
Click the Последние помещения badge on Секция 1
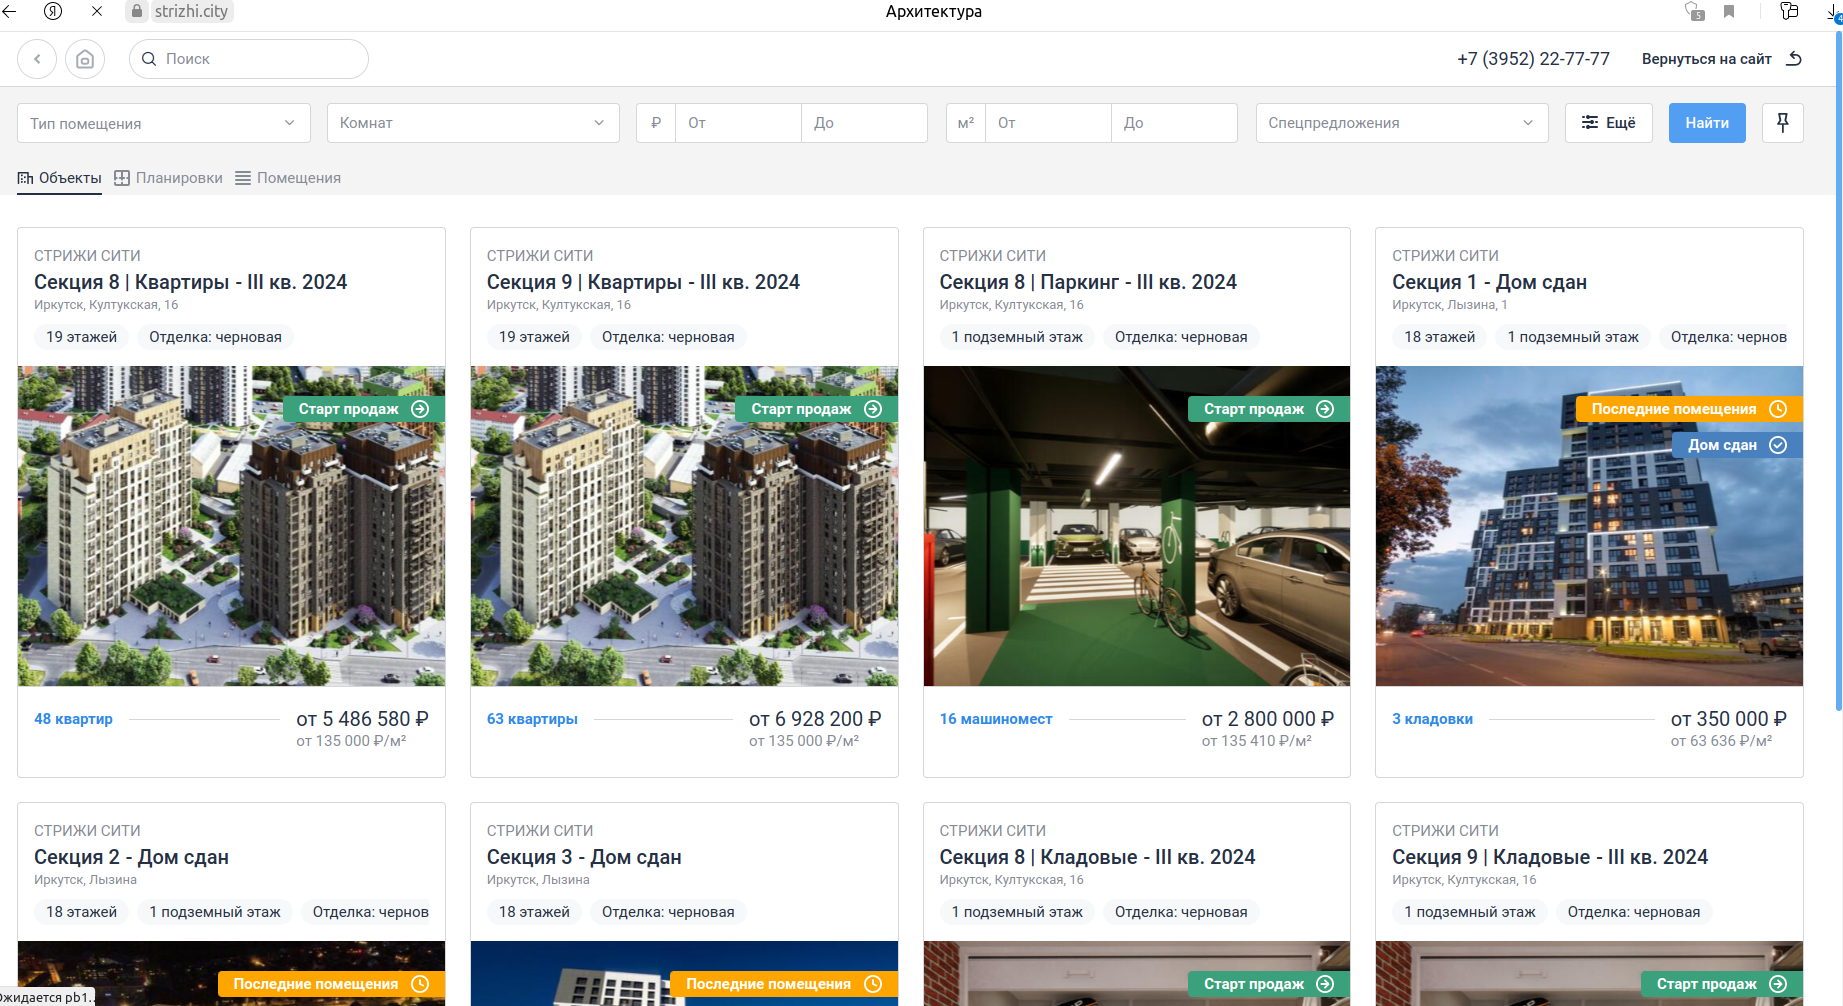1690,409
